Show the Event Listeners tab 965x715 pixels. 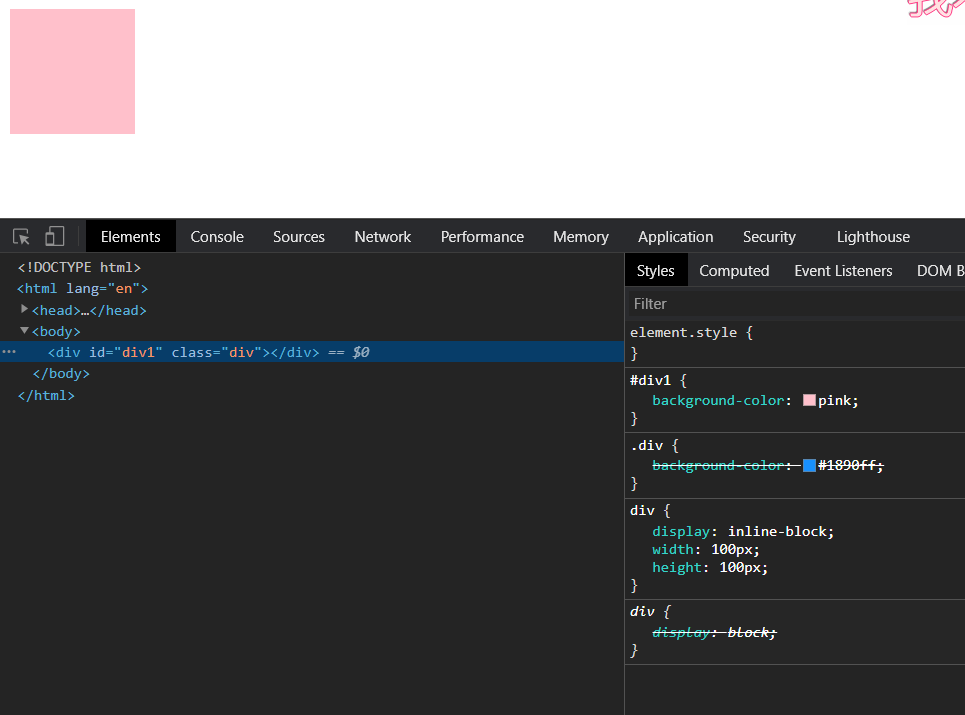click(843, 271)
